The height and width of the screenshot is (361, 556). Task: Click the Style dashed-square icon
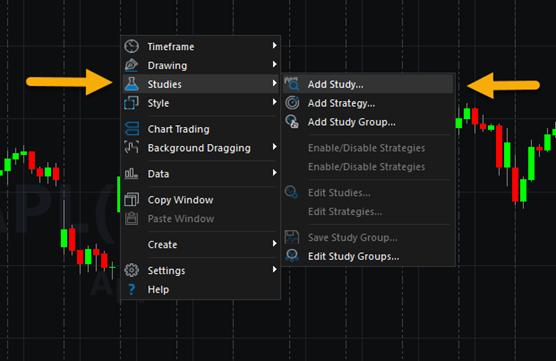point(132,103)
